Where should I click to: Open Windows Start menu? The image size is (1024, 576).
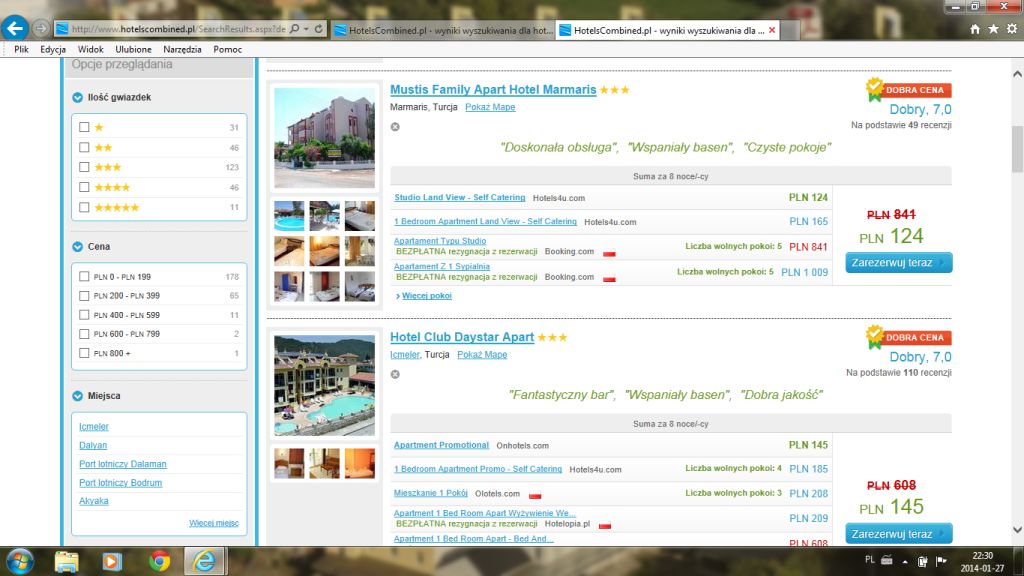[19, 561]
